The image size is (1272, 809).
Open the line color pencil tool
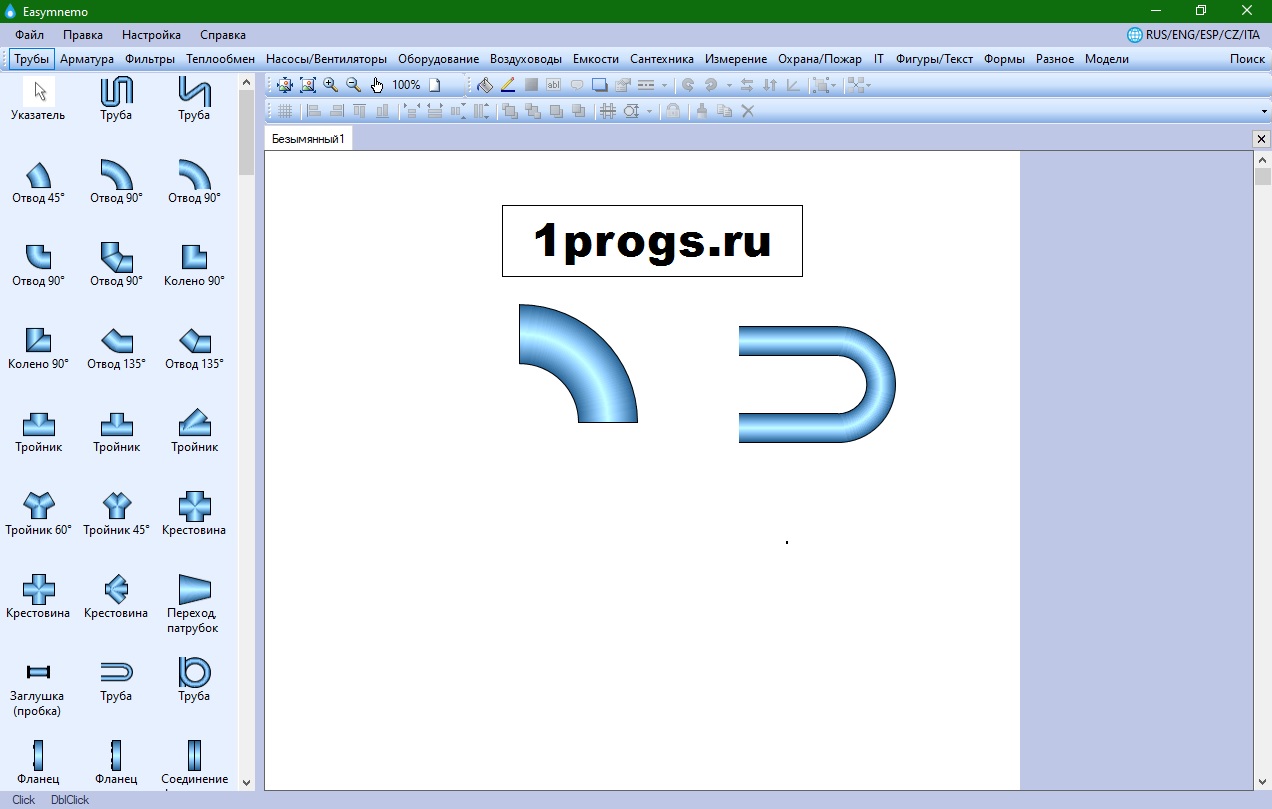point(508,85)
